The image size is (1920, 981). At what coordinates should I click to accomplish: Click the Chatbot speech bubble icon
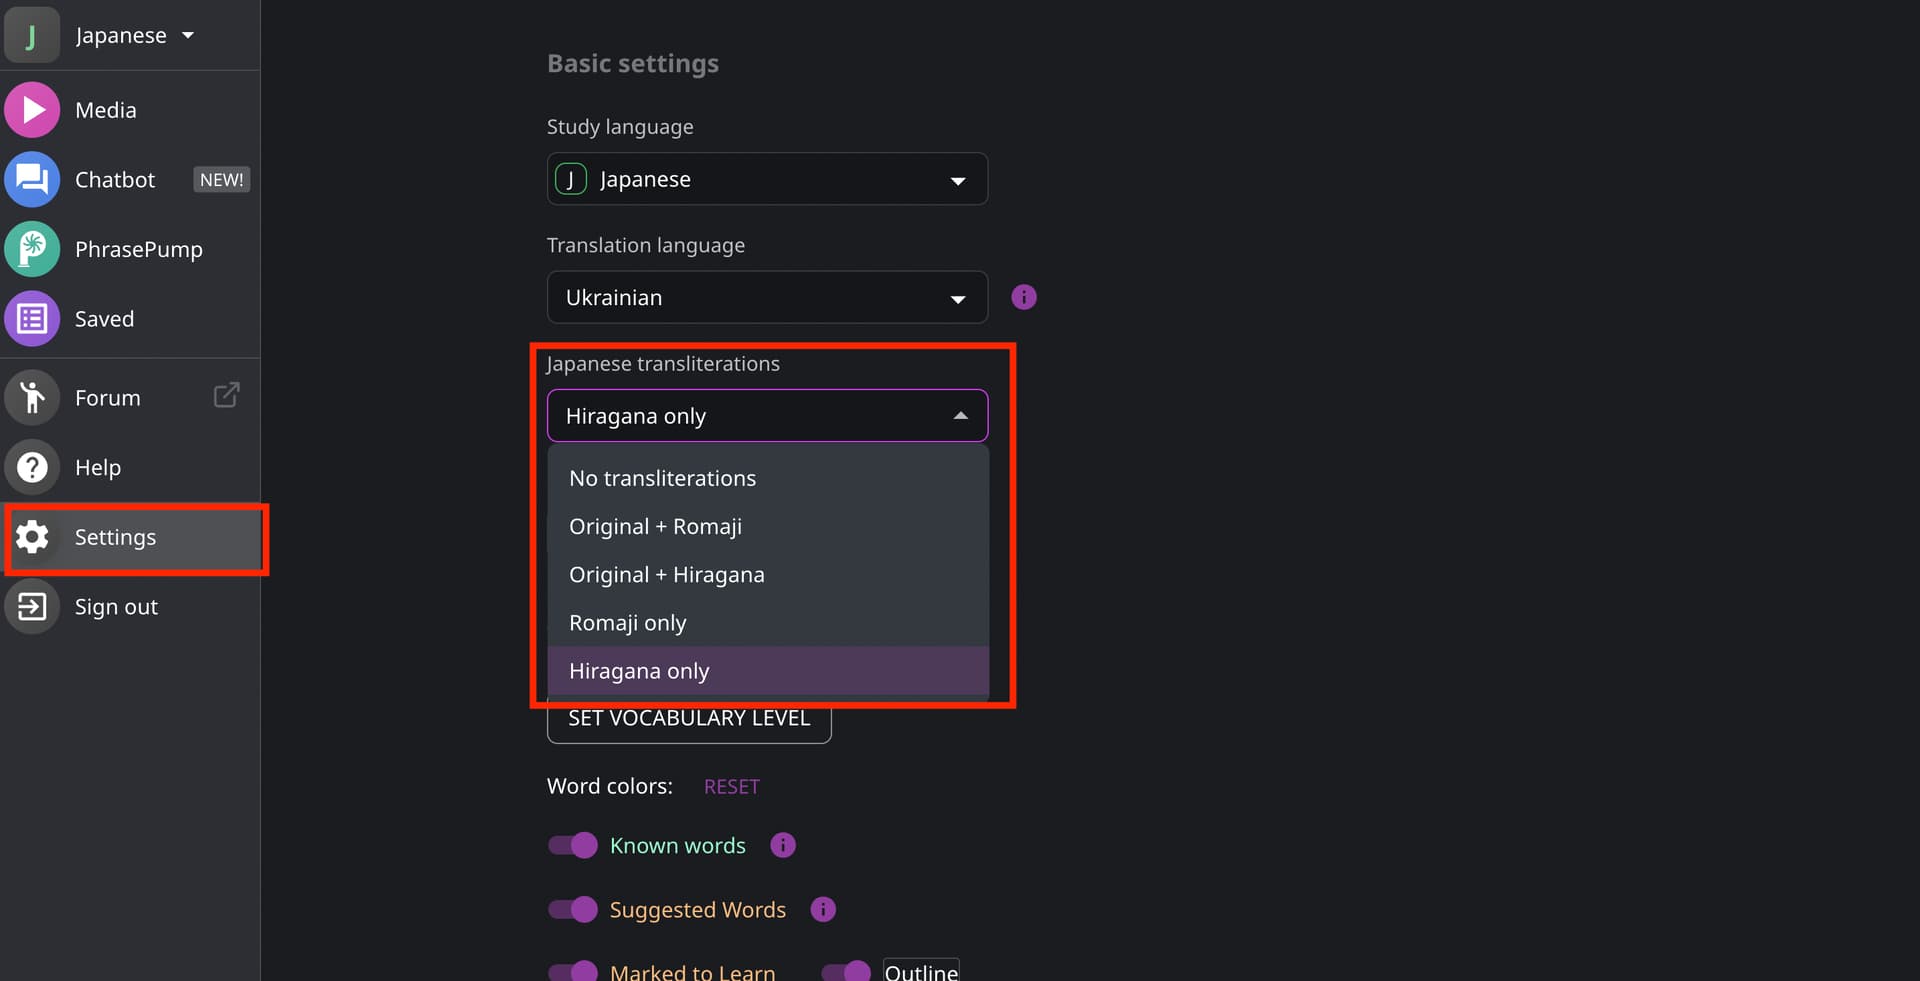point(32,180)
